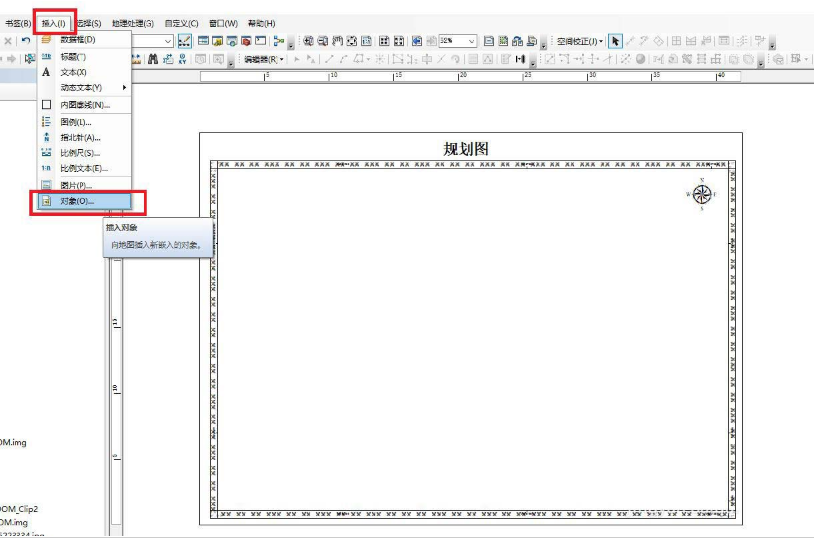Click the H split tool icon
814x540 pixels.
520,59
